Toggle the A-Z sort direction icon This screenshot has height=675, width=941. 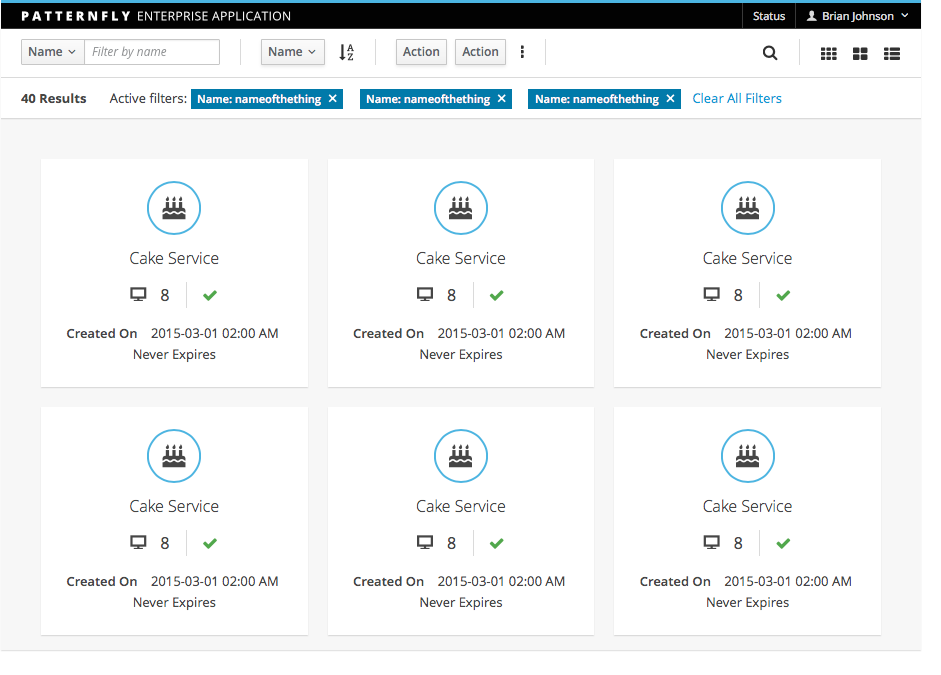(346, 52)
